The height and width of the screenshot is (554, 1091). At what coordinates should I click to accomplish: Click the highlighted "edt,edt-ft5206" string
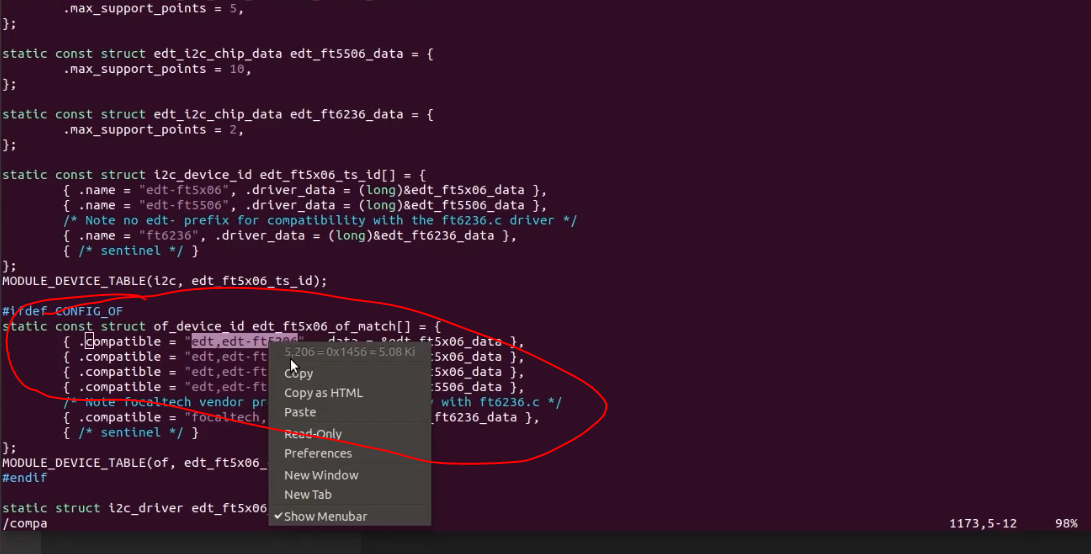tap(244, 342)
